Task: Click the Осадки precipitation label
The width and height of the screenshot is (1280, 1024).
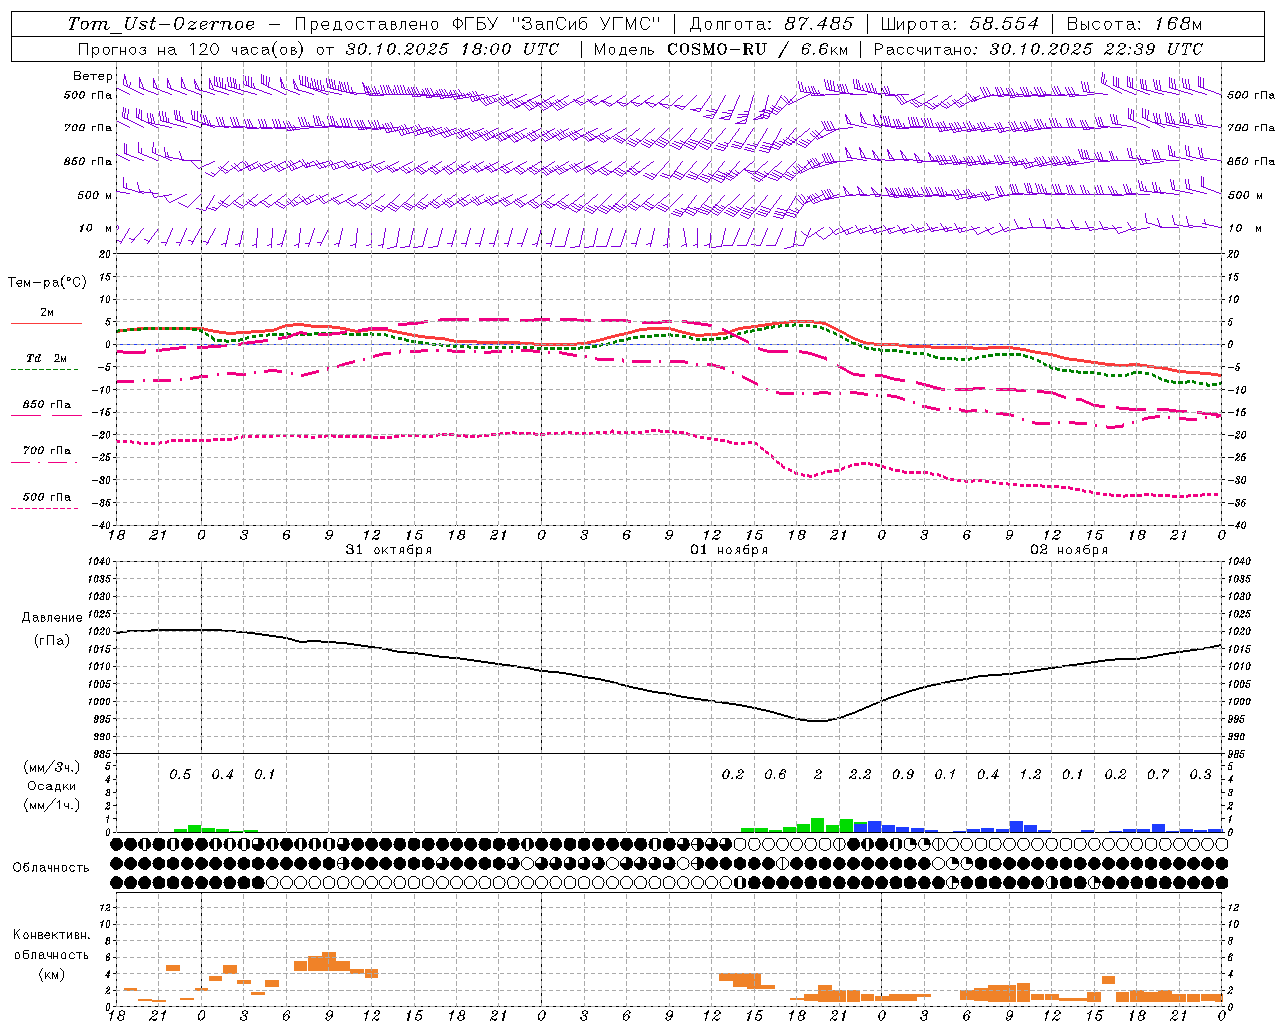Action: pos(52,787)
